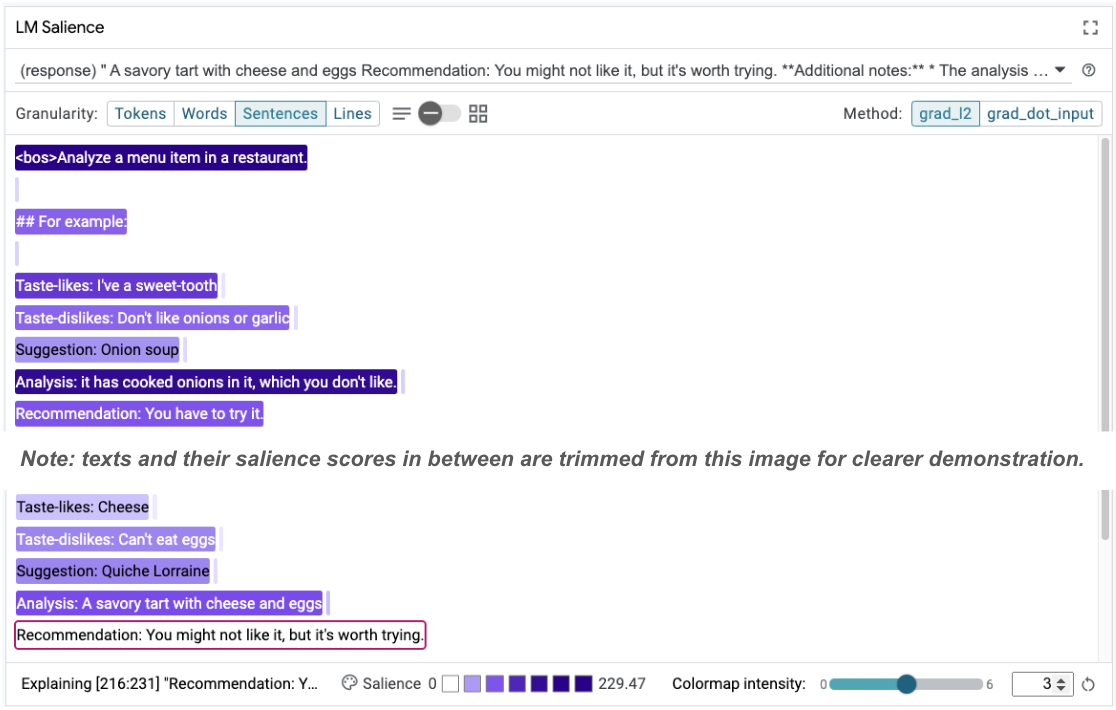Image resolution: width=1116 pixels, height=710 pixels.
Task: Click the help question mark icon
Action: tap(1089, 71)
